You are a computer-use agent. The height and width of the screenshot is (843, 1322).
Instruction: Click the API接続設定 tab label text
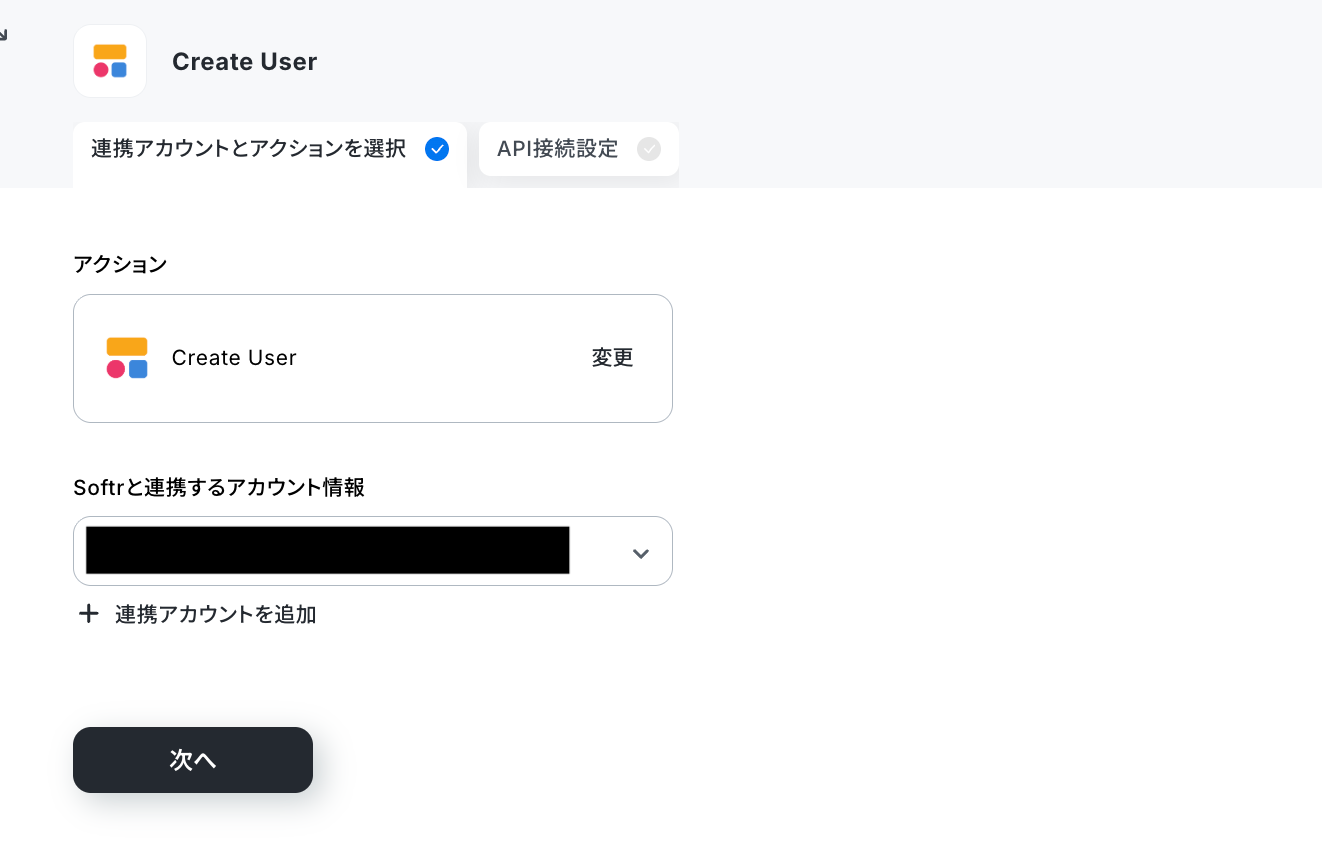coord(558,149)
